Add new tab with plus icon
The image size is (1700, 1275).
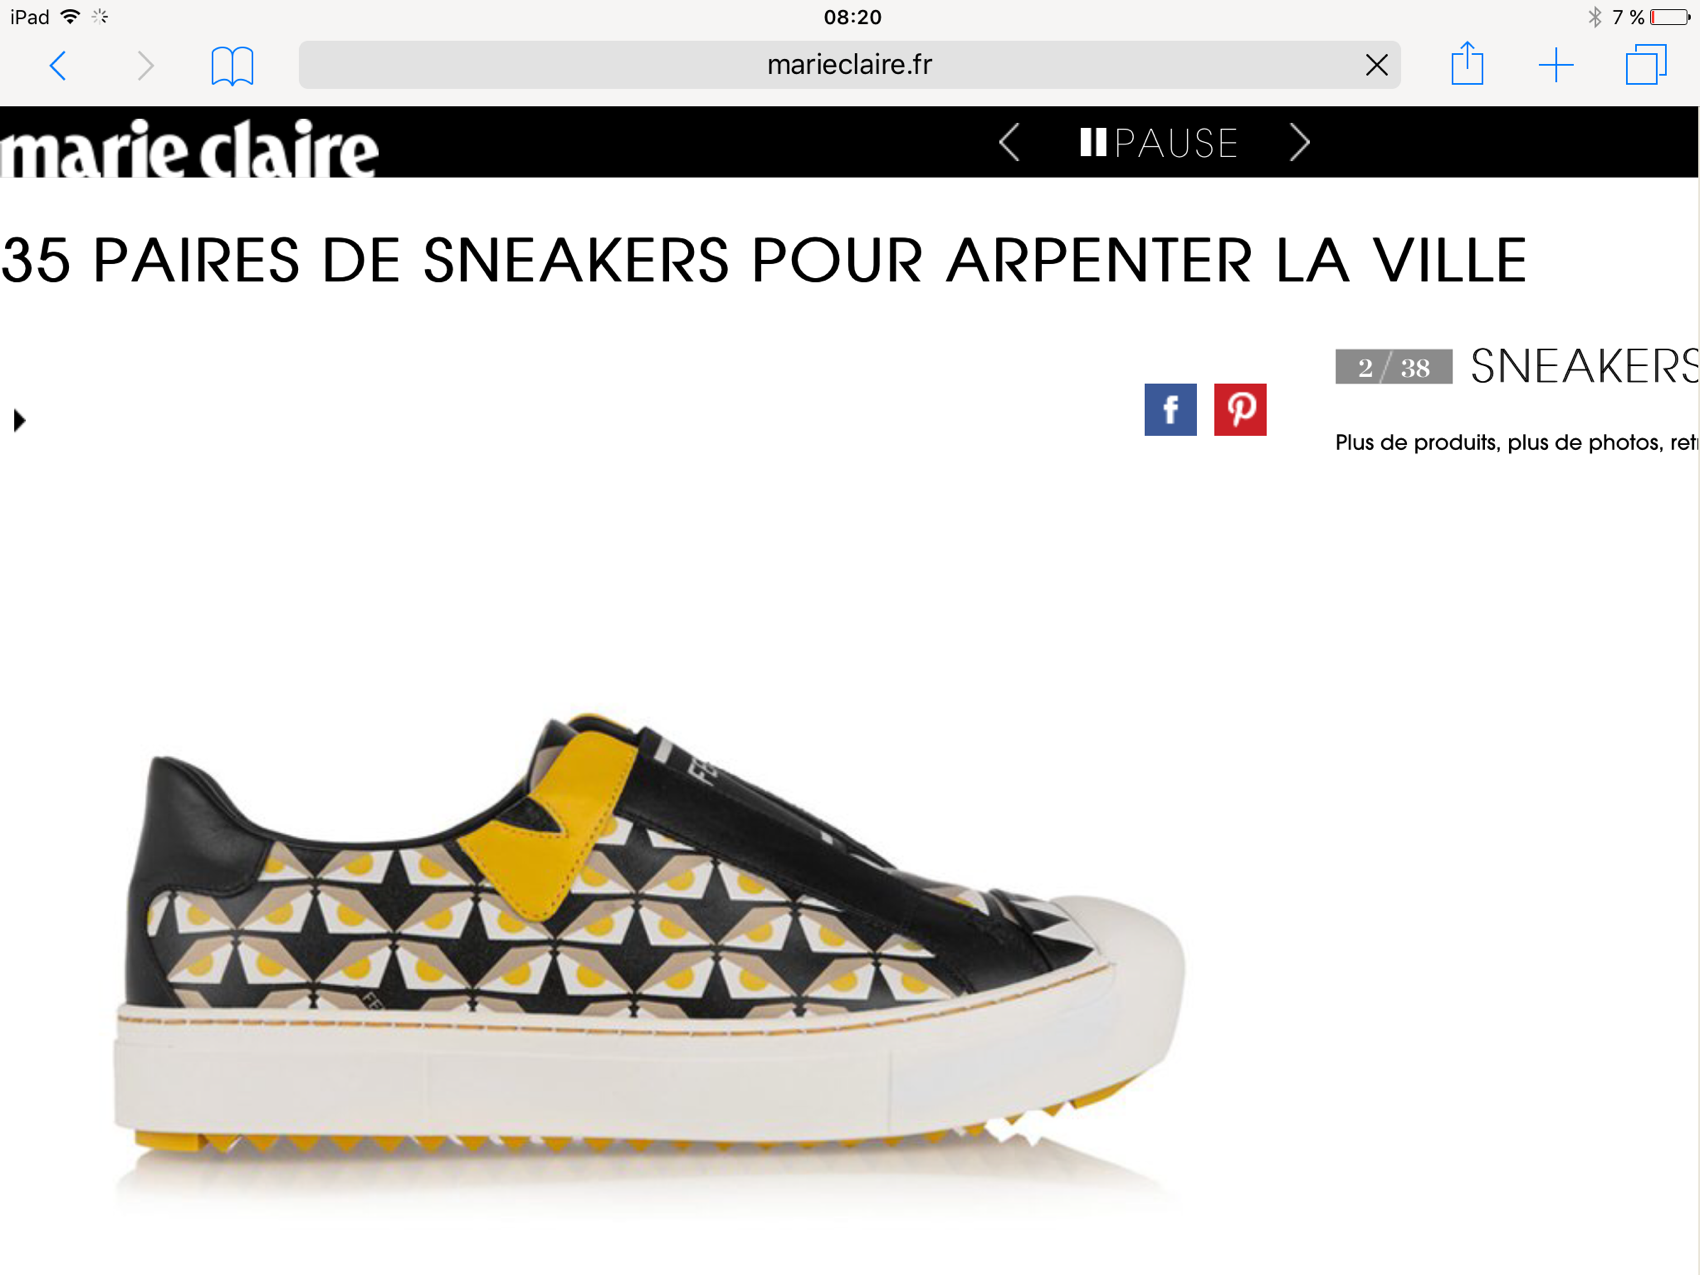coord(1556,66)
